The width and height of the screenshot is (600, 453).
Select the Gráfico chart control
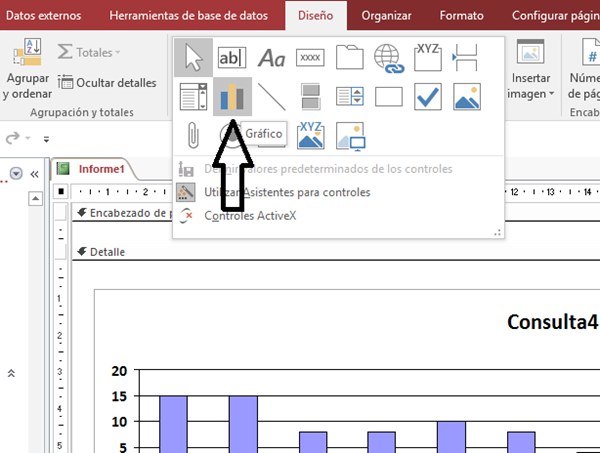[232, 96]
